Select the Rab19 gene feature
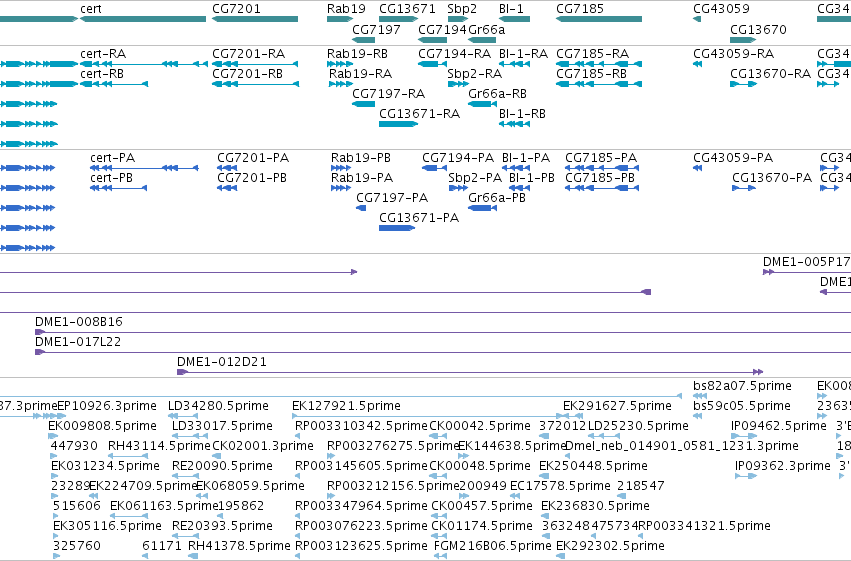Screen dimensions: 851x561 tap(340, 19)
